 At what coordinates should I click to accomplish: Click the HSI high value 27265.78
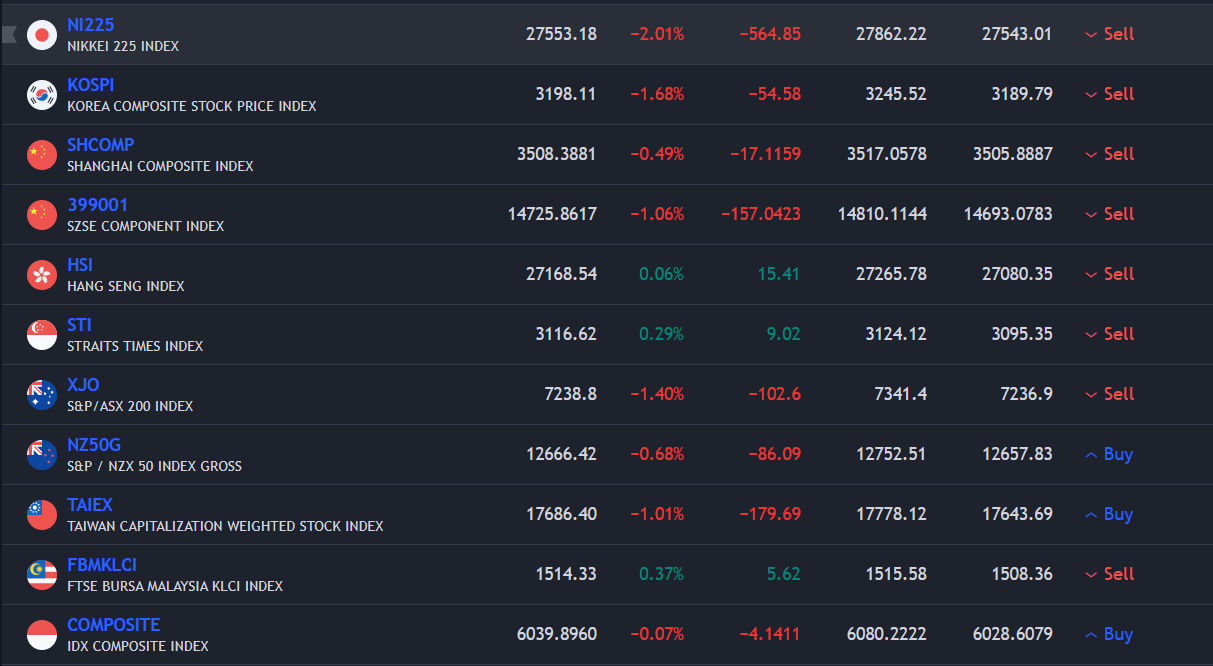891,274
